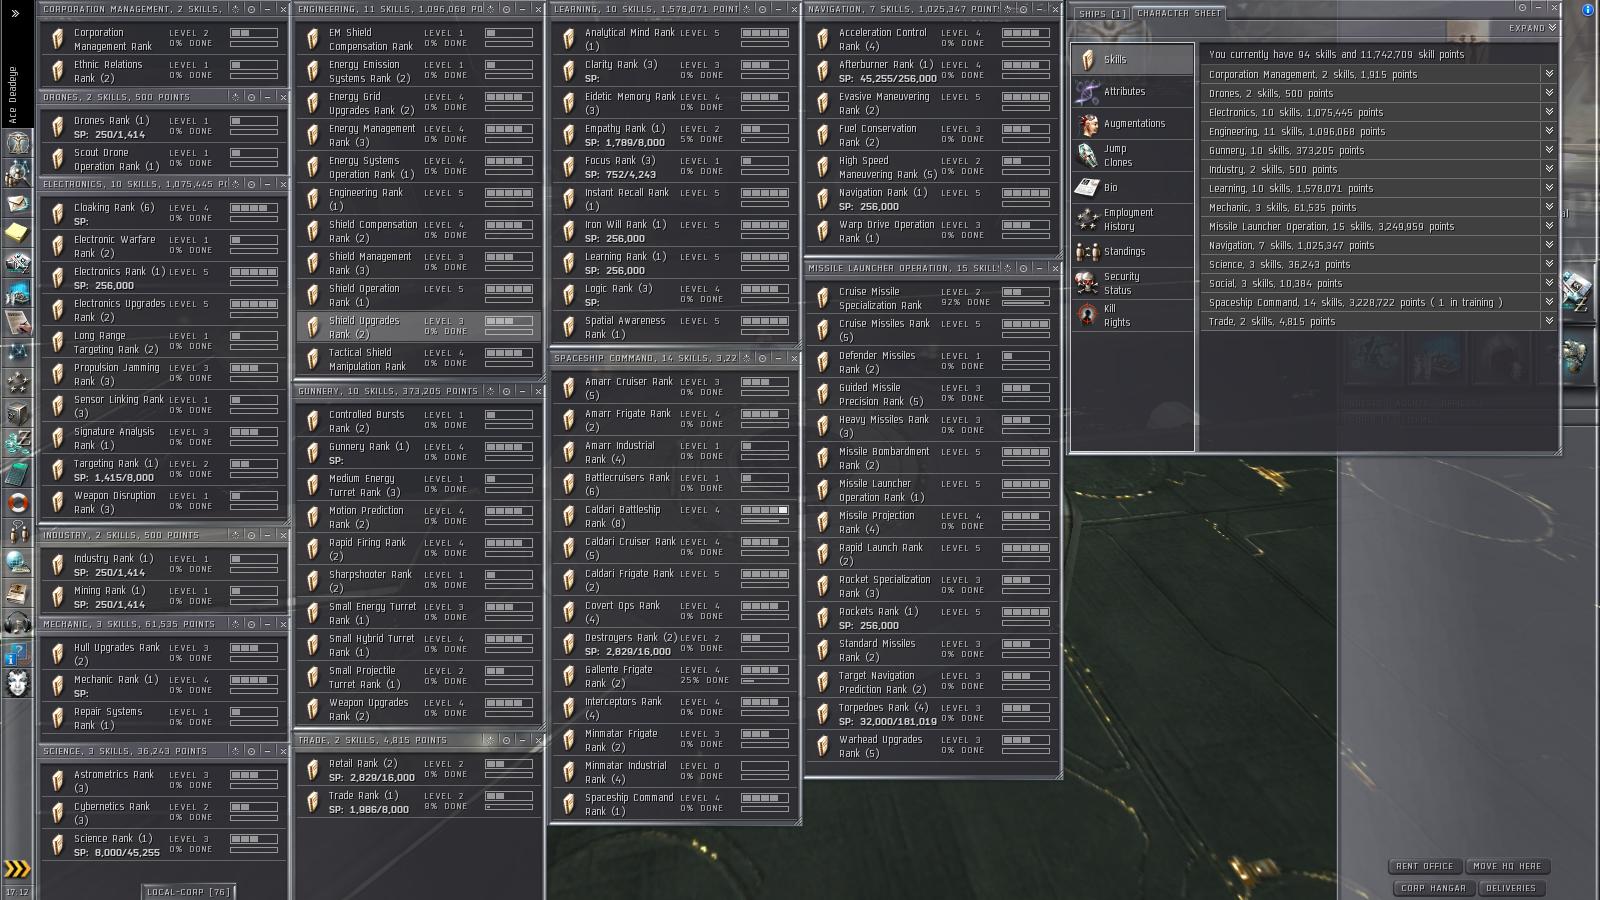The image size is (1600, 900).
Task: Open the Employment History section
Action: [x=1133, y=220]
